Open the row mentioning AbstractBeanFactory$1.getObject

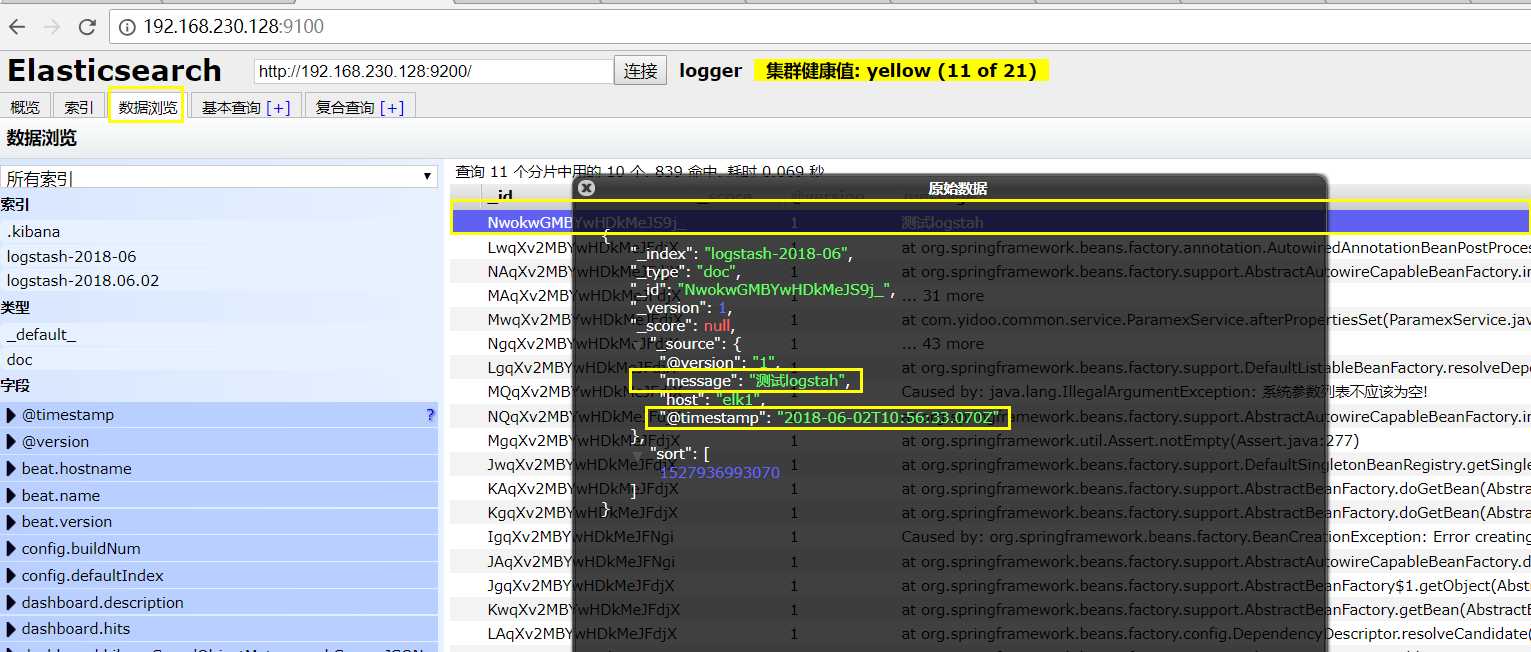click(x=991, y=586)
